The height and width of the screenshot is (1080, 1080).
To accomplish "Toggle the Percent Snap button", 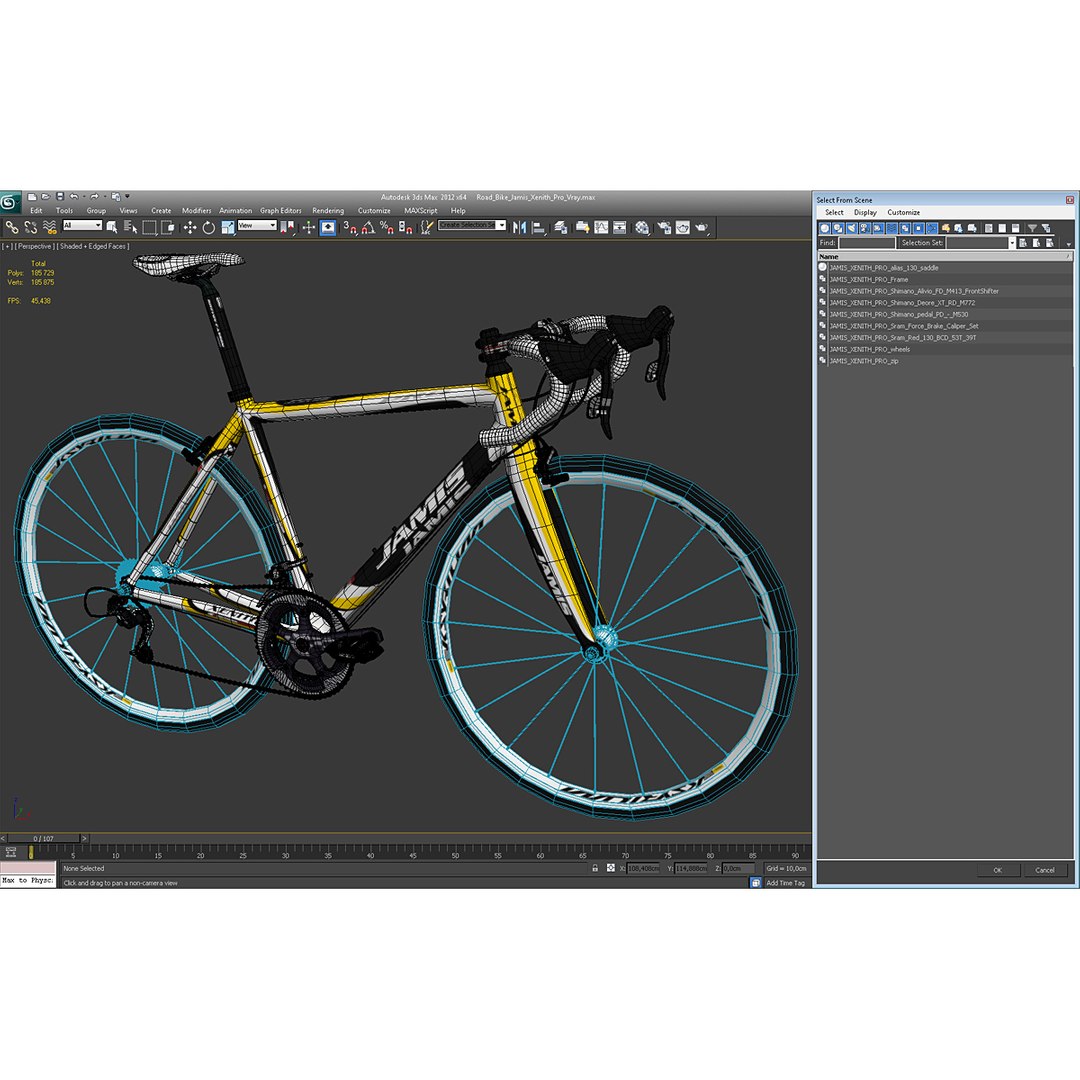I will click(x=387, y=227).
